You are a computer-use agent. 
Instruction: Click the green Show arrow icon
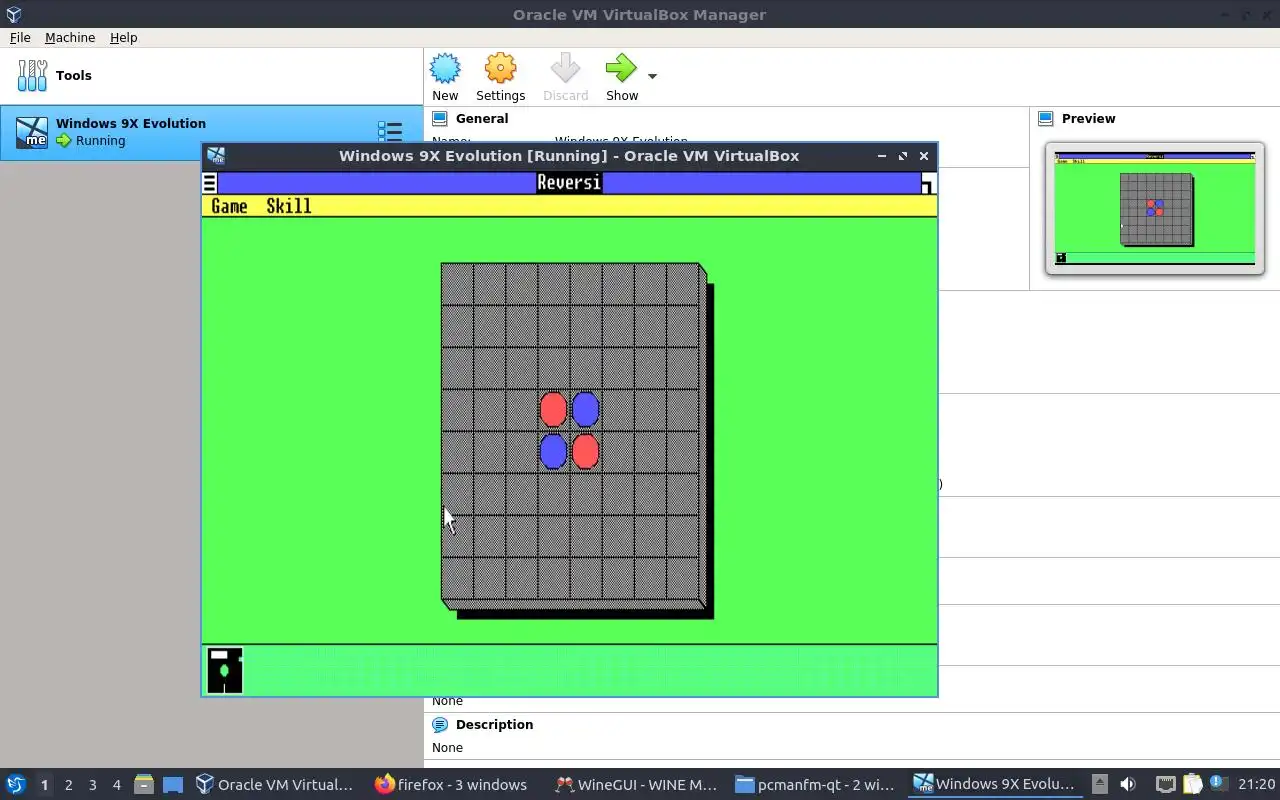tap(621, 69)
